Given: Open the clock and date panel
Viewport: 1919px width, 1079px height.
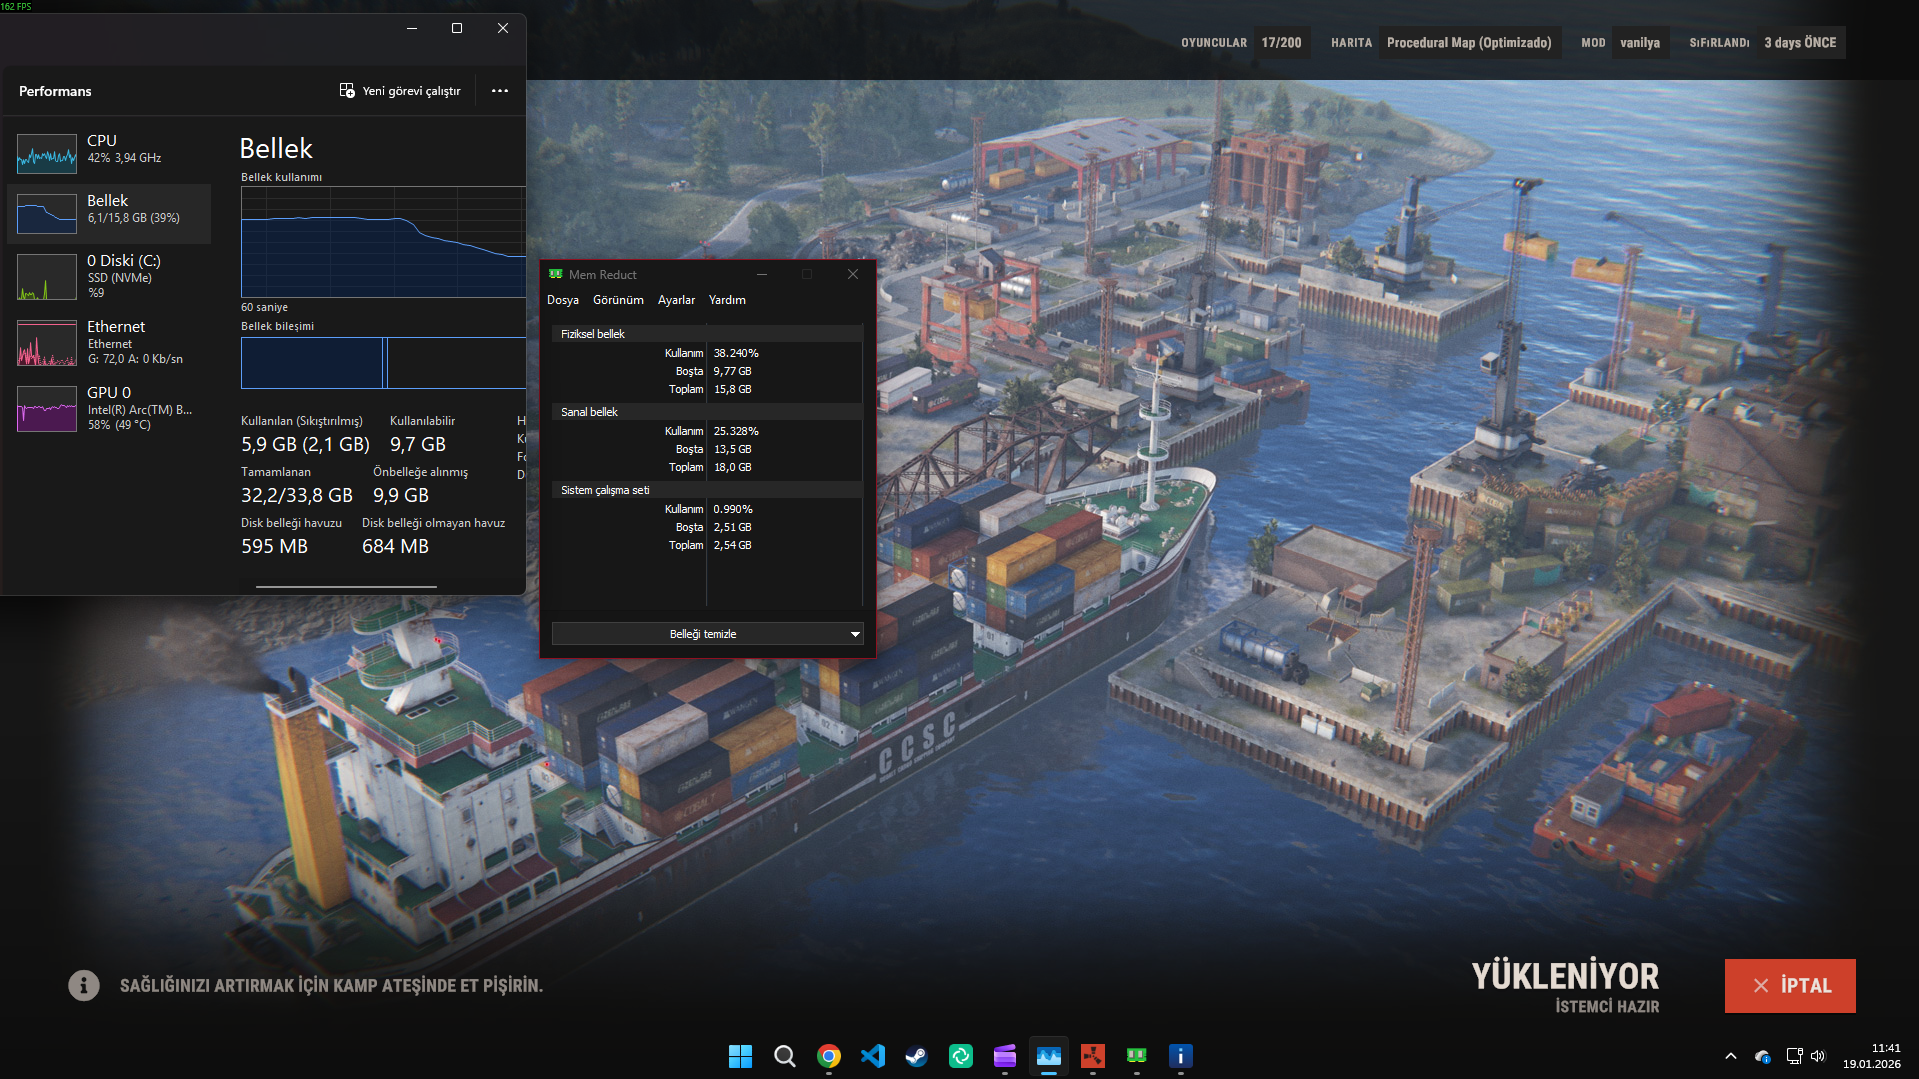Looking at the screenshot, I should pos(1872,1056).
